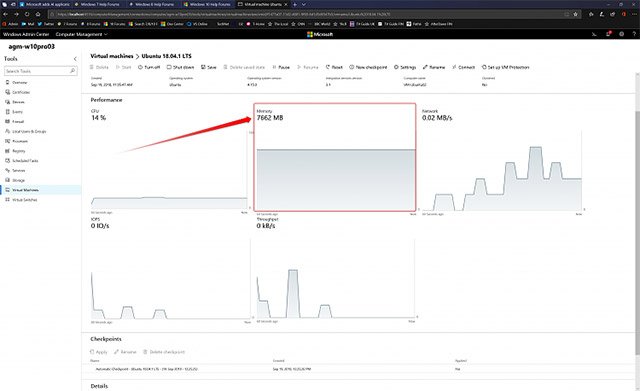Go back to the Virtual machines breadcrumb
640x391 pixels.
pyautogui.click(x=112, y=56)
